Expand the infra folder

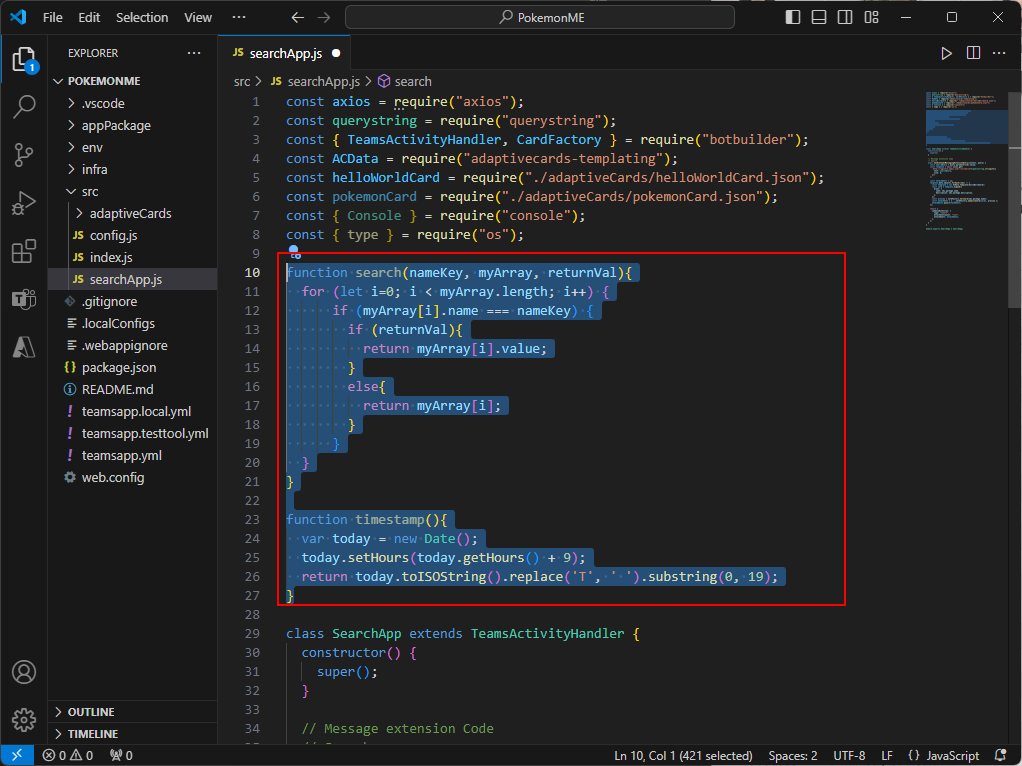tap(133, 169)
